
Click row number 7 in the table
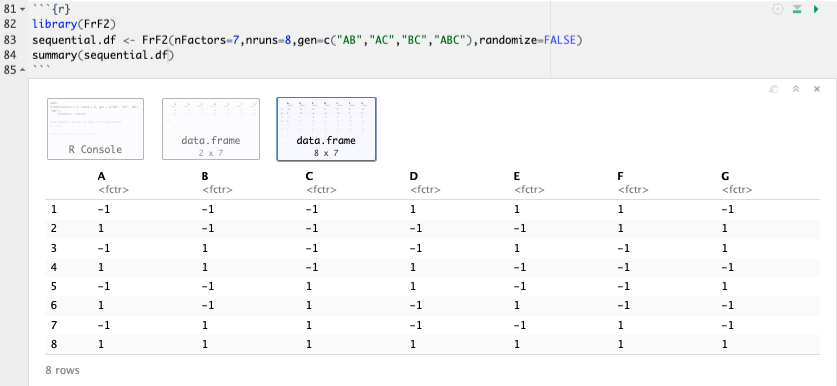(53, 325)
